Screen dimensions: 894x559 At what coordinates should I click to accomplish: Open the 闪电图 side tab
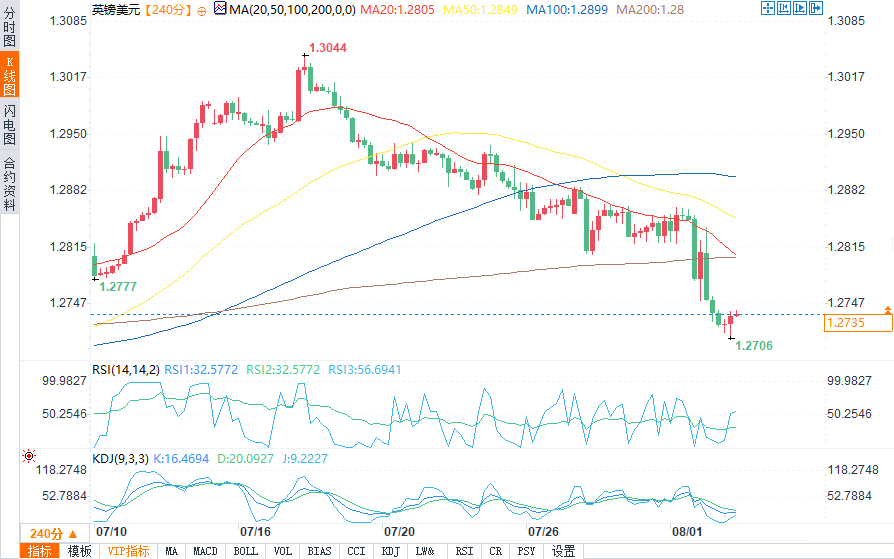pos(9,124)
